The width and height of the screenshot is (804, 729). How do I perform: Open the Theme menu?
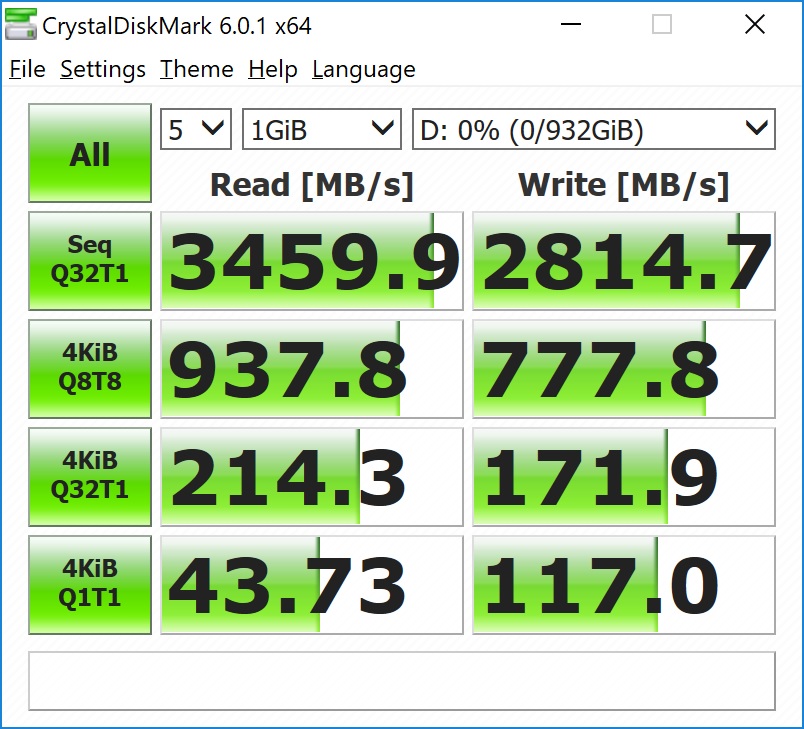(196, 69)
